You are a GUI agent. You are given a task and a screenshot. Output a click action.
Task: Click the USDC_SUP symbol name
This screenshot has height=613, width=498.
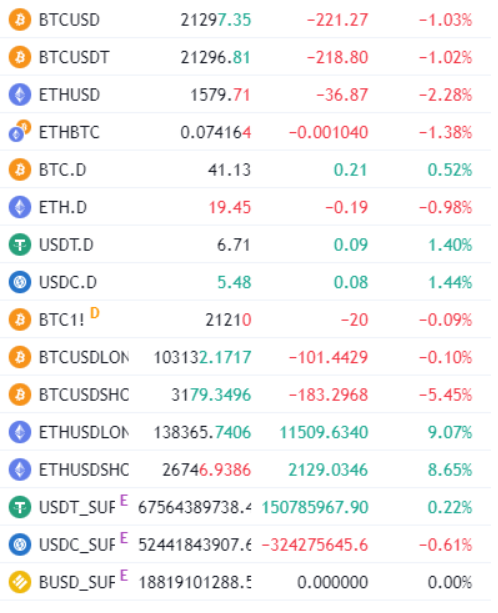pos(77,545)
